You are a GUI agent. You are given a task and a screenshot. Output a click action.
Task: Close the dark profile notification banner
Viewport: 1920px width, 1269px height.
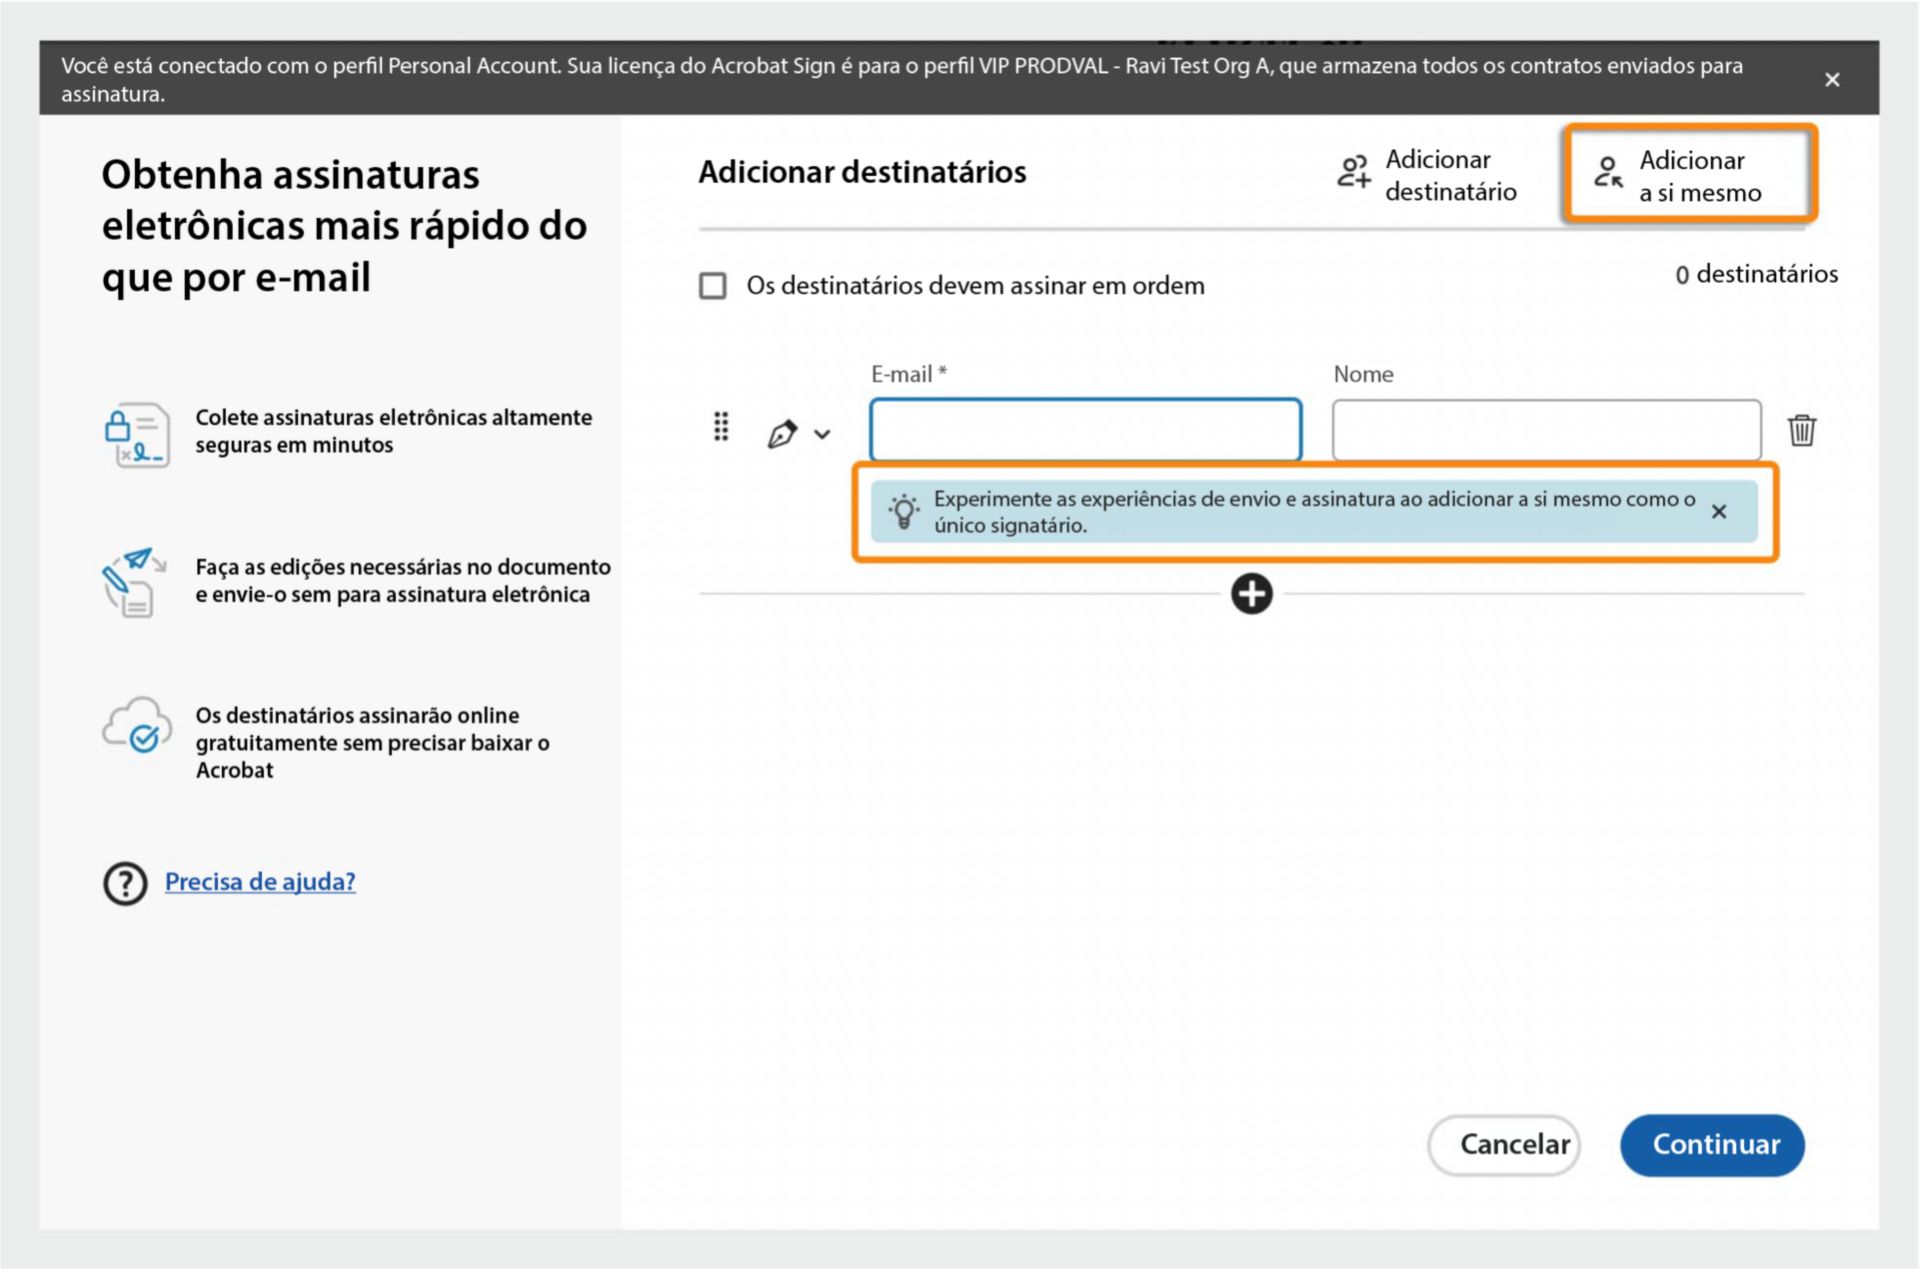tap(1832, 80)
